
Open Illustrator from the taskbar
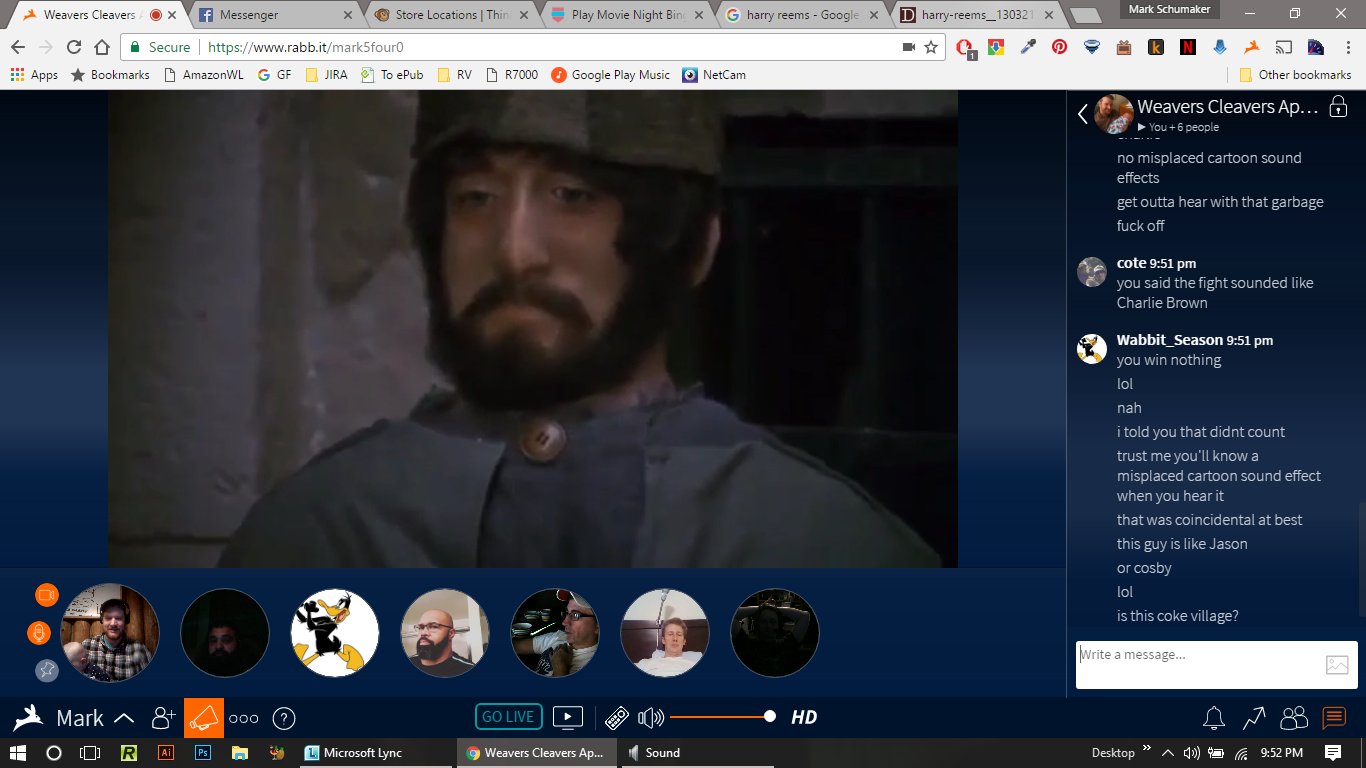(x=166, y=753)
